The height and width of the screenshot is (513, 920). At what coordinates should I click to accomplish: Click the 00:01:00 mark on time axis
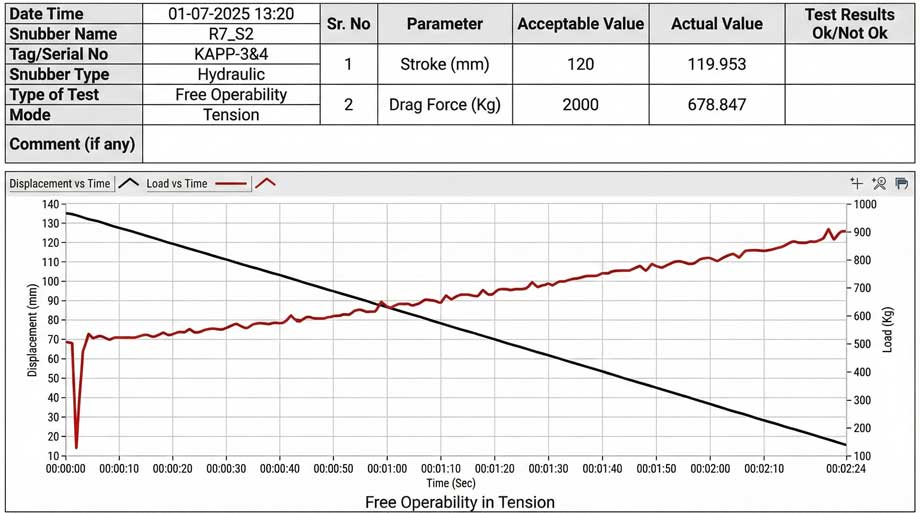pos(388,467)
